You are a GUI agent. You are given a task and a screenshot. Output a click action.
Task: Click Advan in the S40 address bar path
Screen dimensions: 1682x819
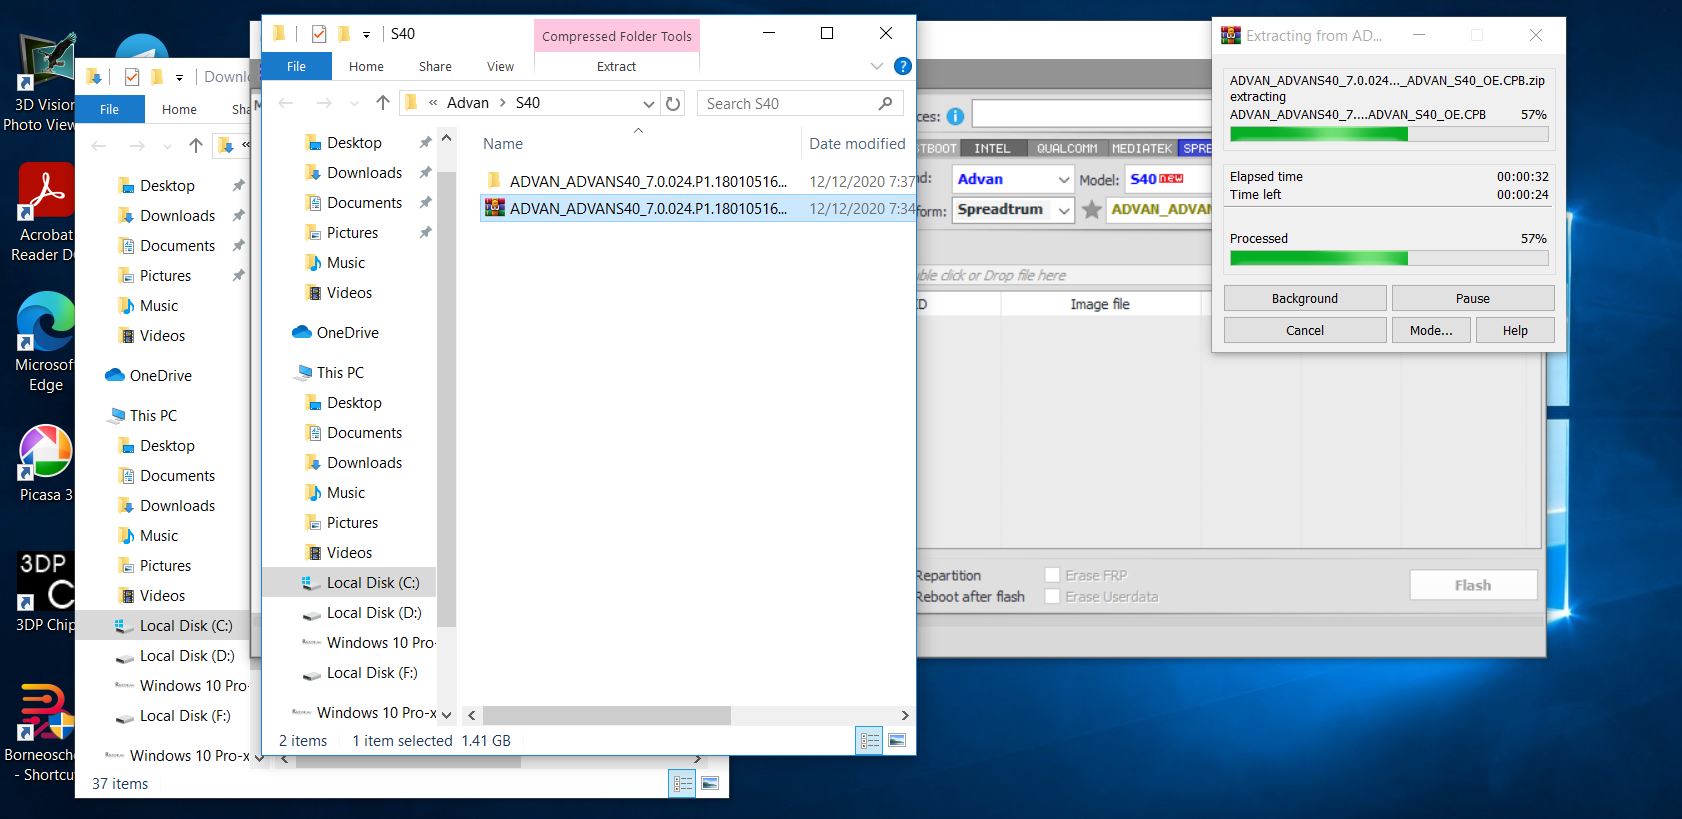[468, 103]
